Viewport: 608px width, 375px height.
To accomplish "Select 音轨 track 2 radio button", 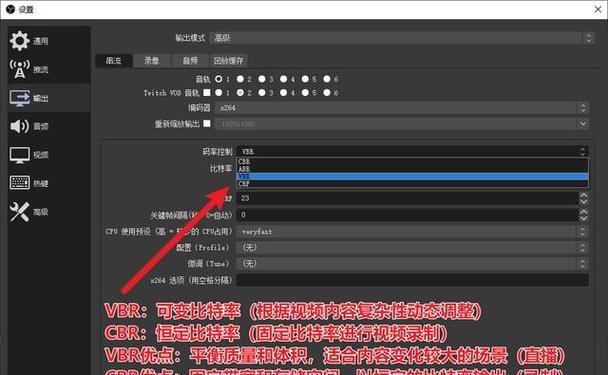I will (x=240, y=79).
